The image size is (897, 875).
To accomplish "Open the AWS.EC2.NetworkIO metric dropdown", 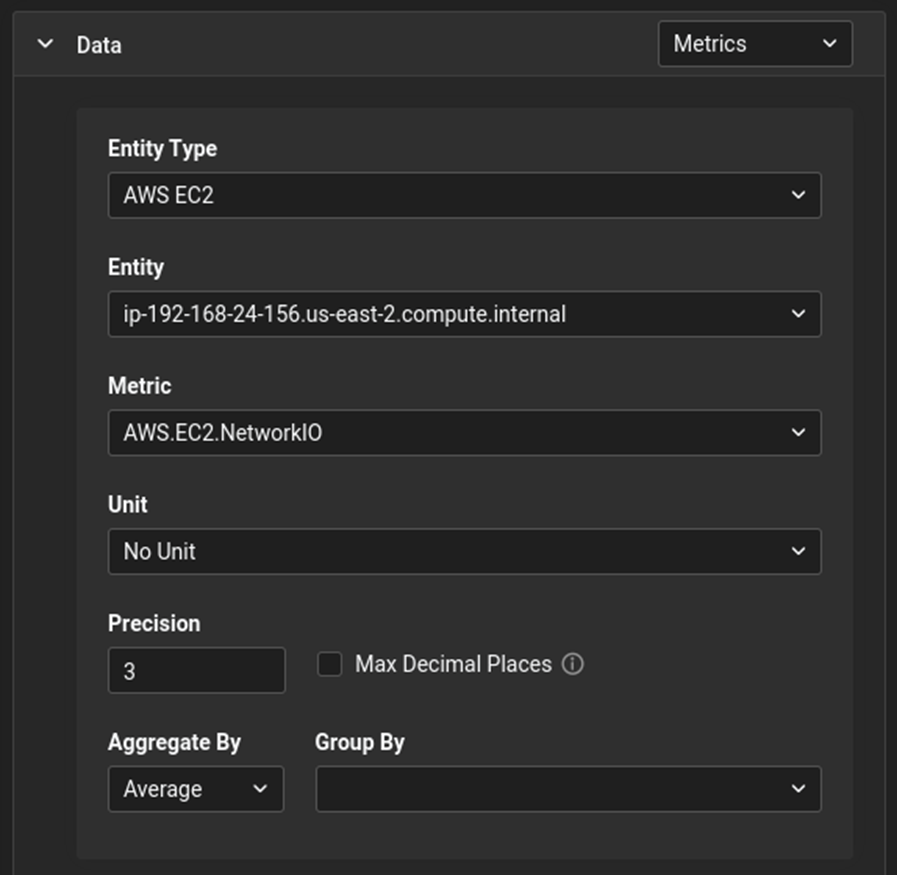I will click(x=450, y=433).
